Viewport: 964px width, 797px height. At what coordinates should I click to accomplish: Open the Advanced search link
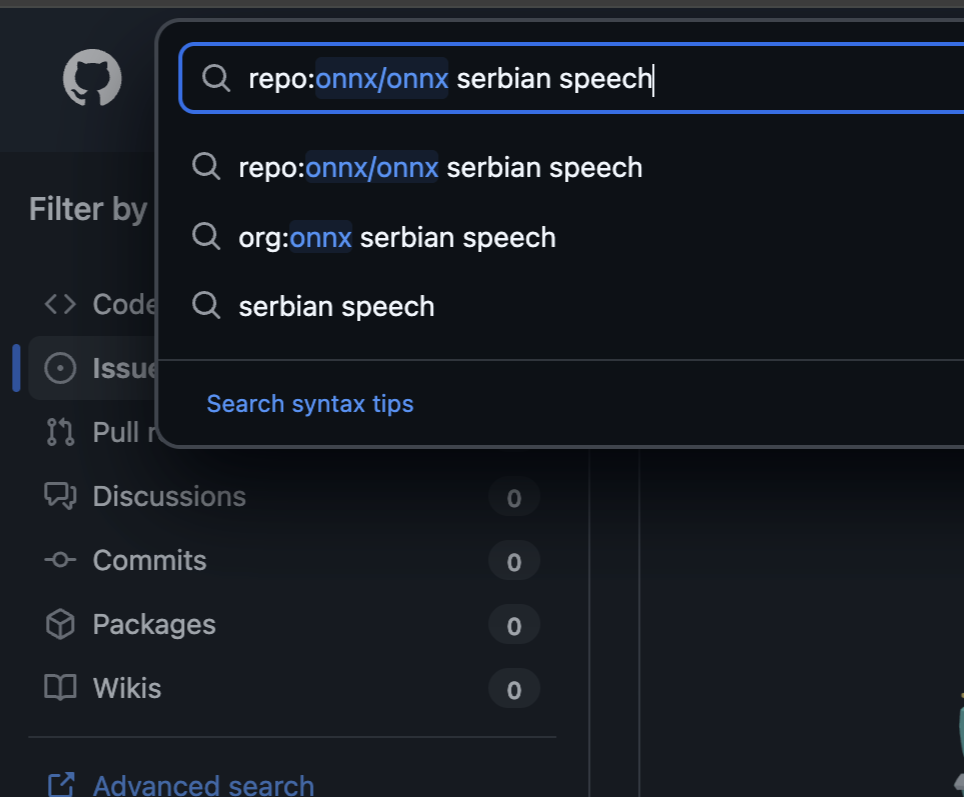pos(203,785)
